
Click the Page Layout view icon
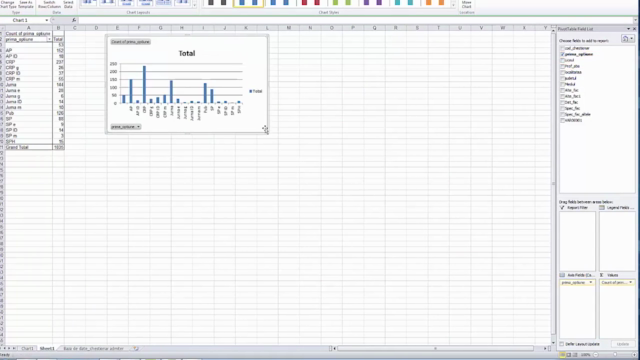tap(569, 355)
